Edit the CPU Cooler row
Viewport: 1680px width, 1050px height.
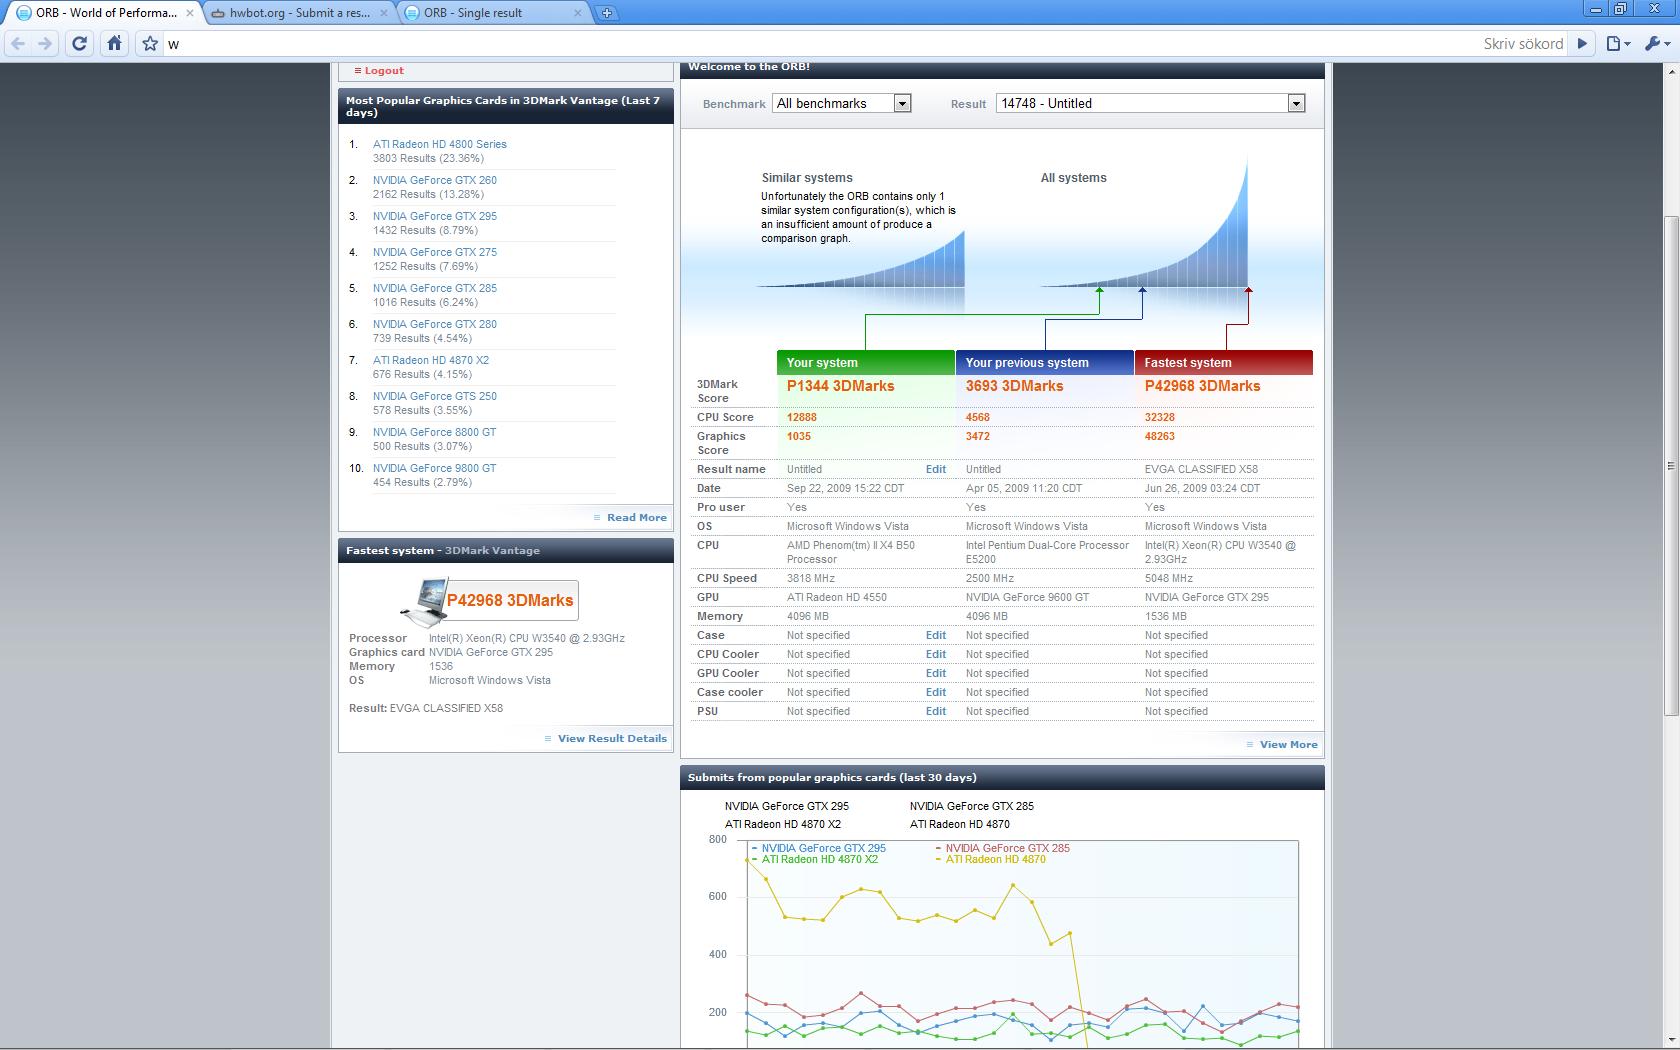935,654
